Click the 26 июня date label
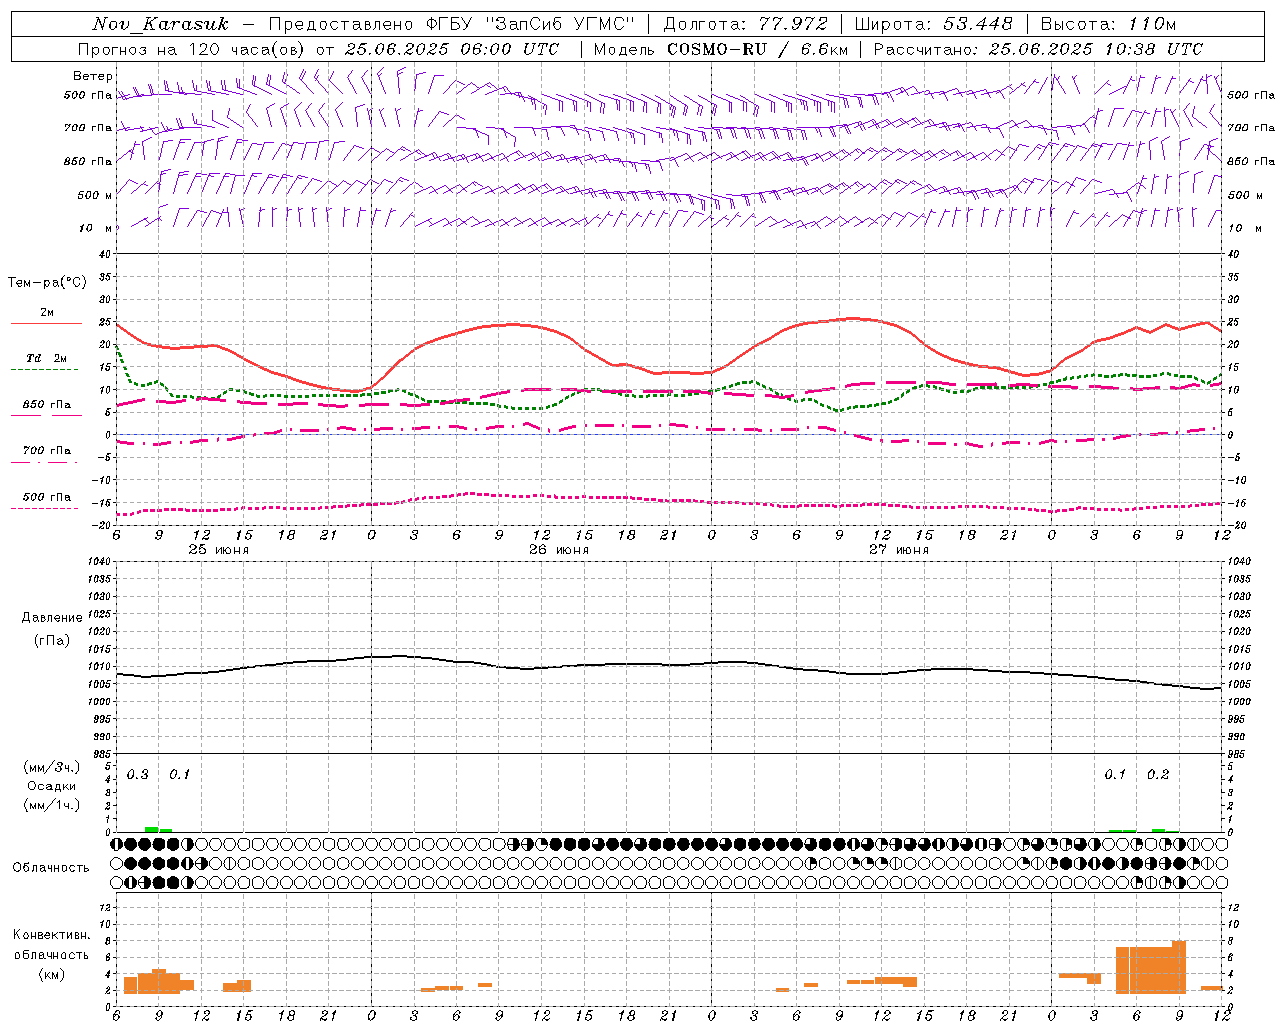1280x1024 pixels. 559,550
